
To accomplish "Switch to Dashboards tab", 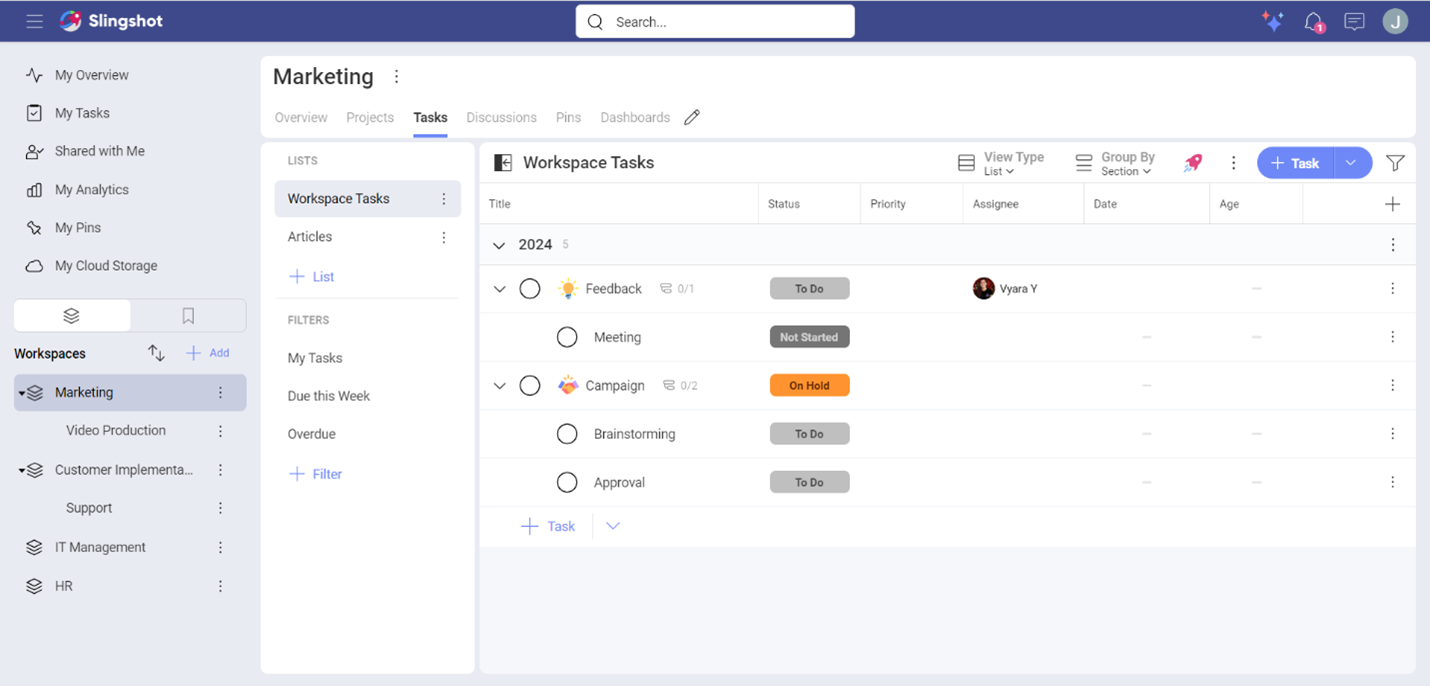I will (635, 118).
